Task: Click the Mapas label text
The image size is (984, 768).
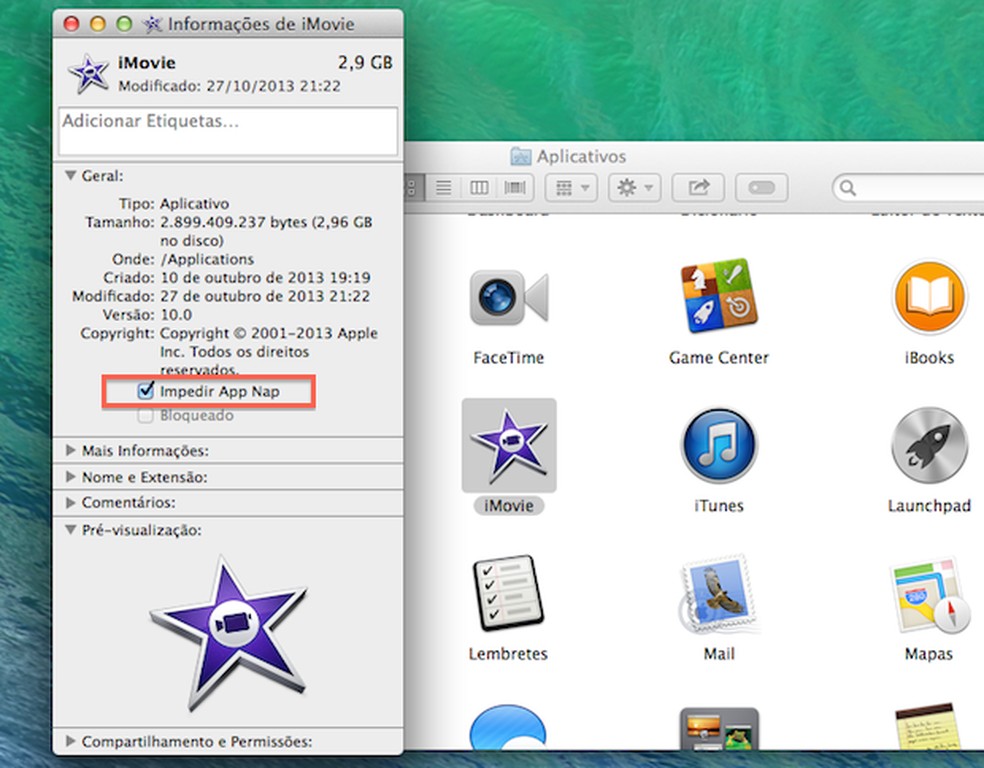Action: [929, 654]
